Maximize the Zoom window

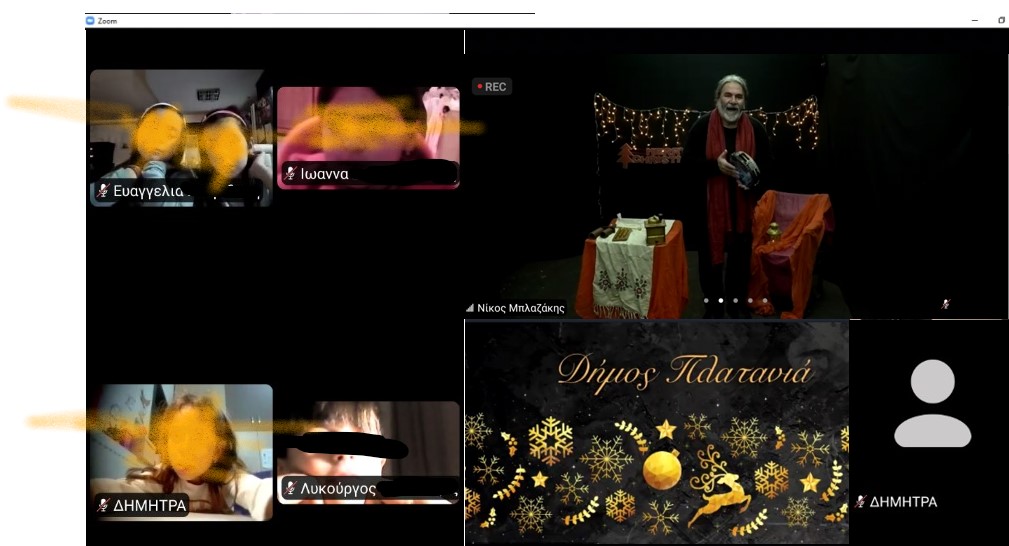click(1001, 20)
